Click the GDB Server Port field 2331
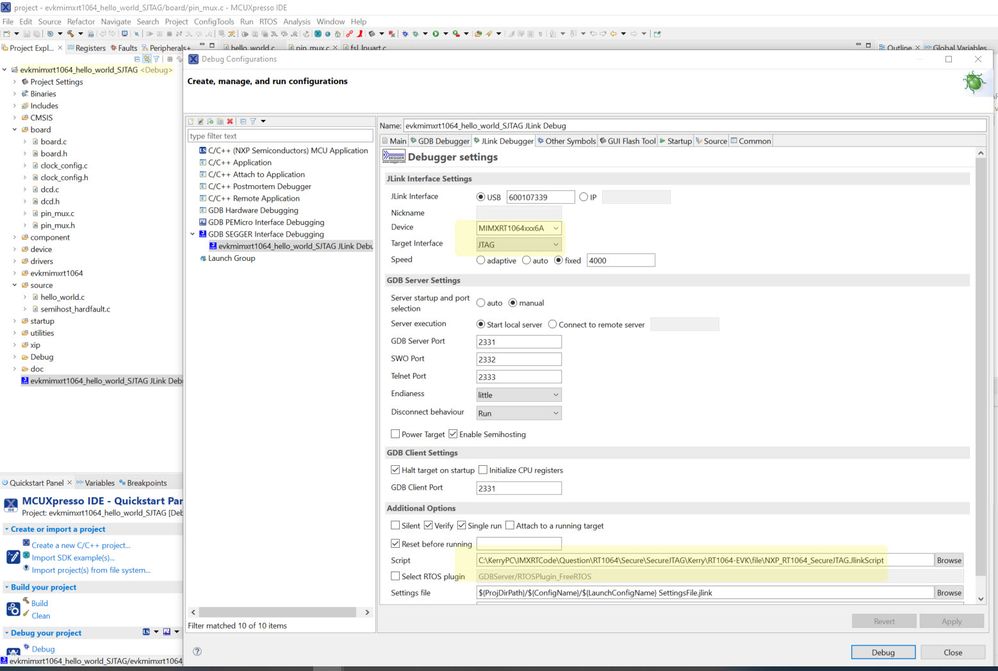 point(519,342)
